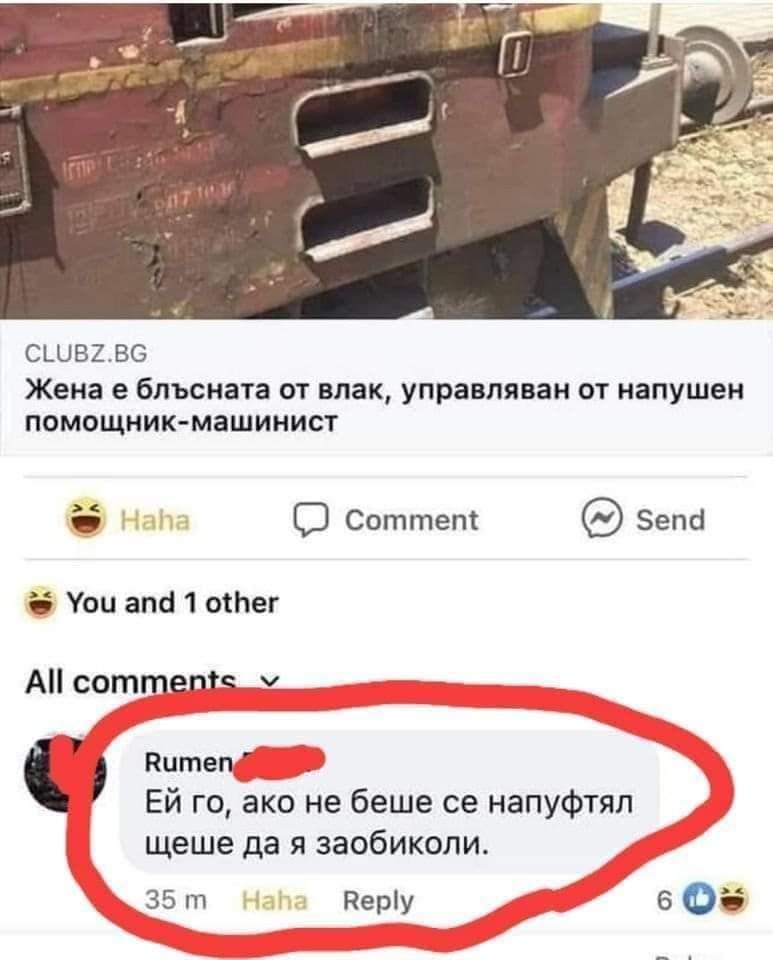Open the train photo article thumbnail
773x960 pixels.
coord(386,160)
